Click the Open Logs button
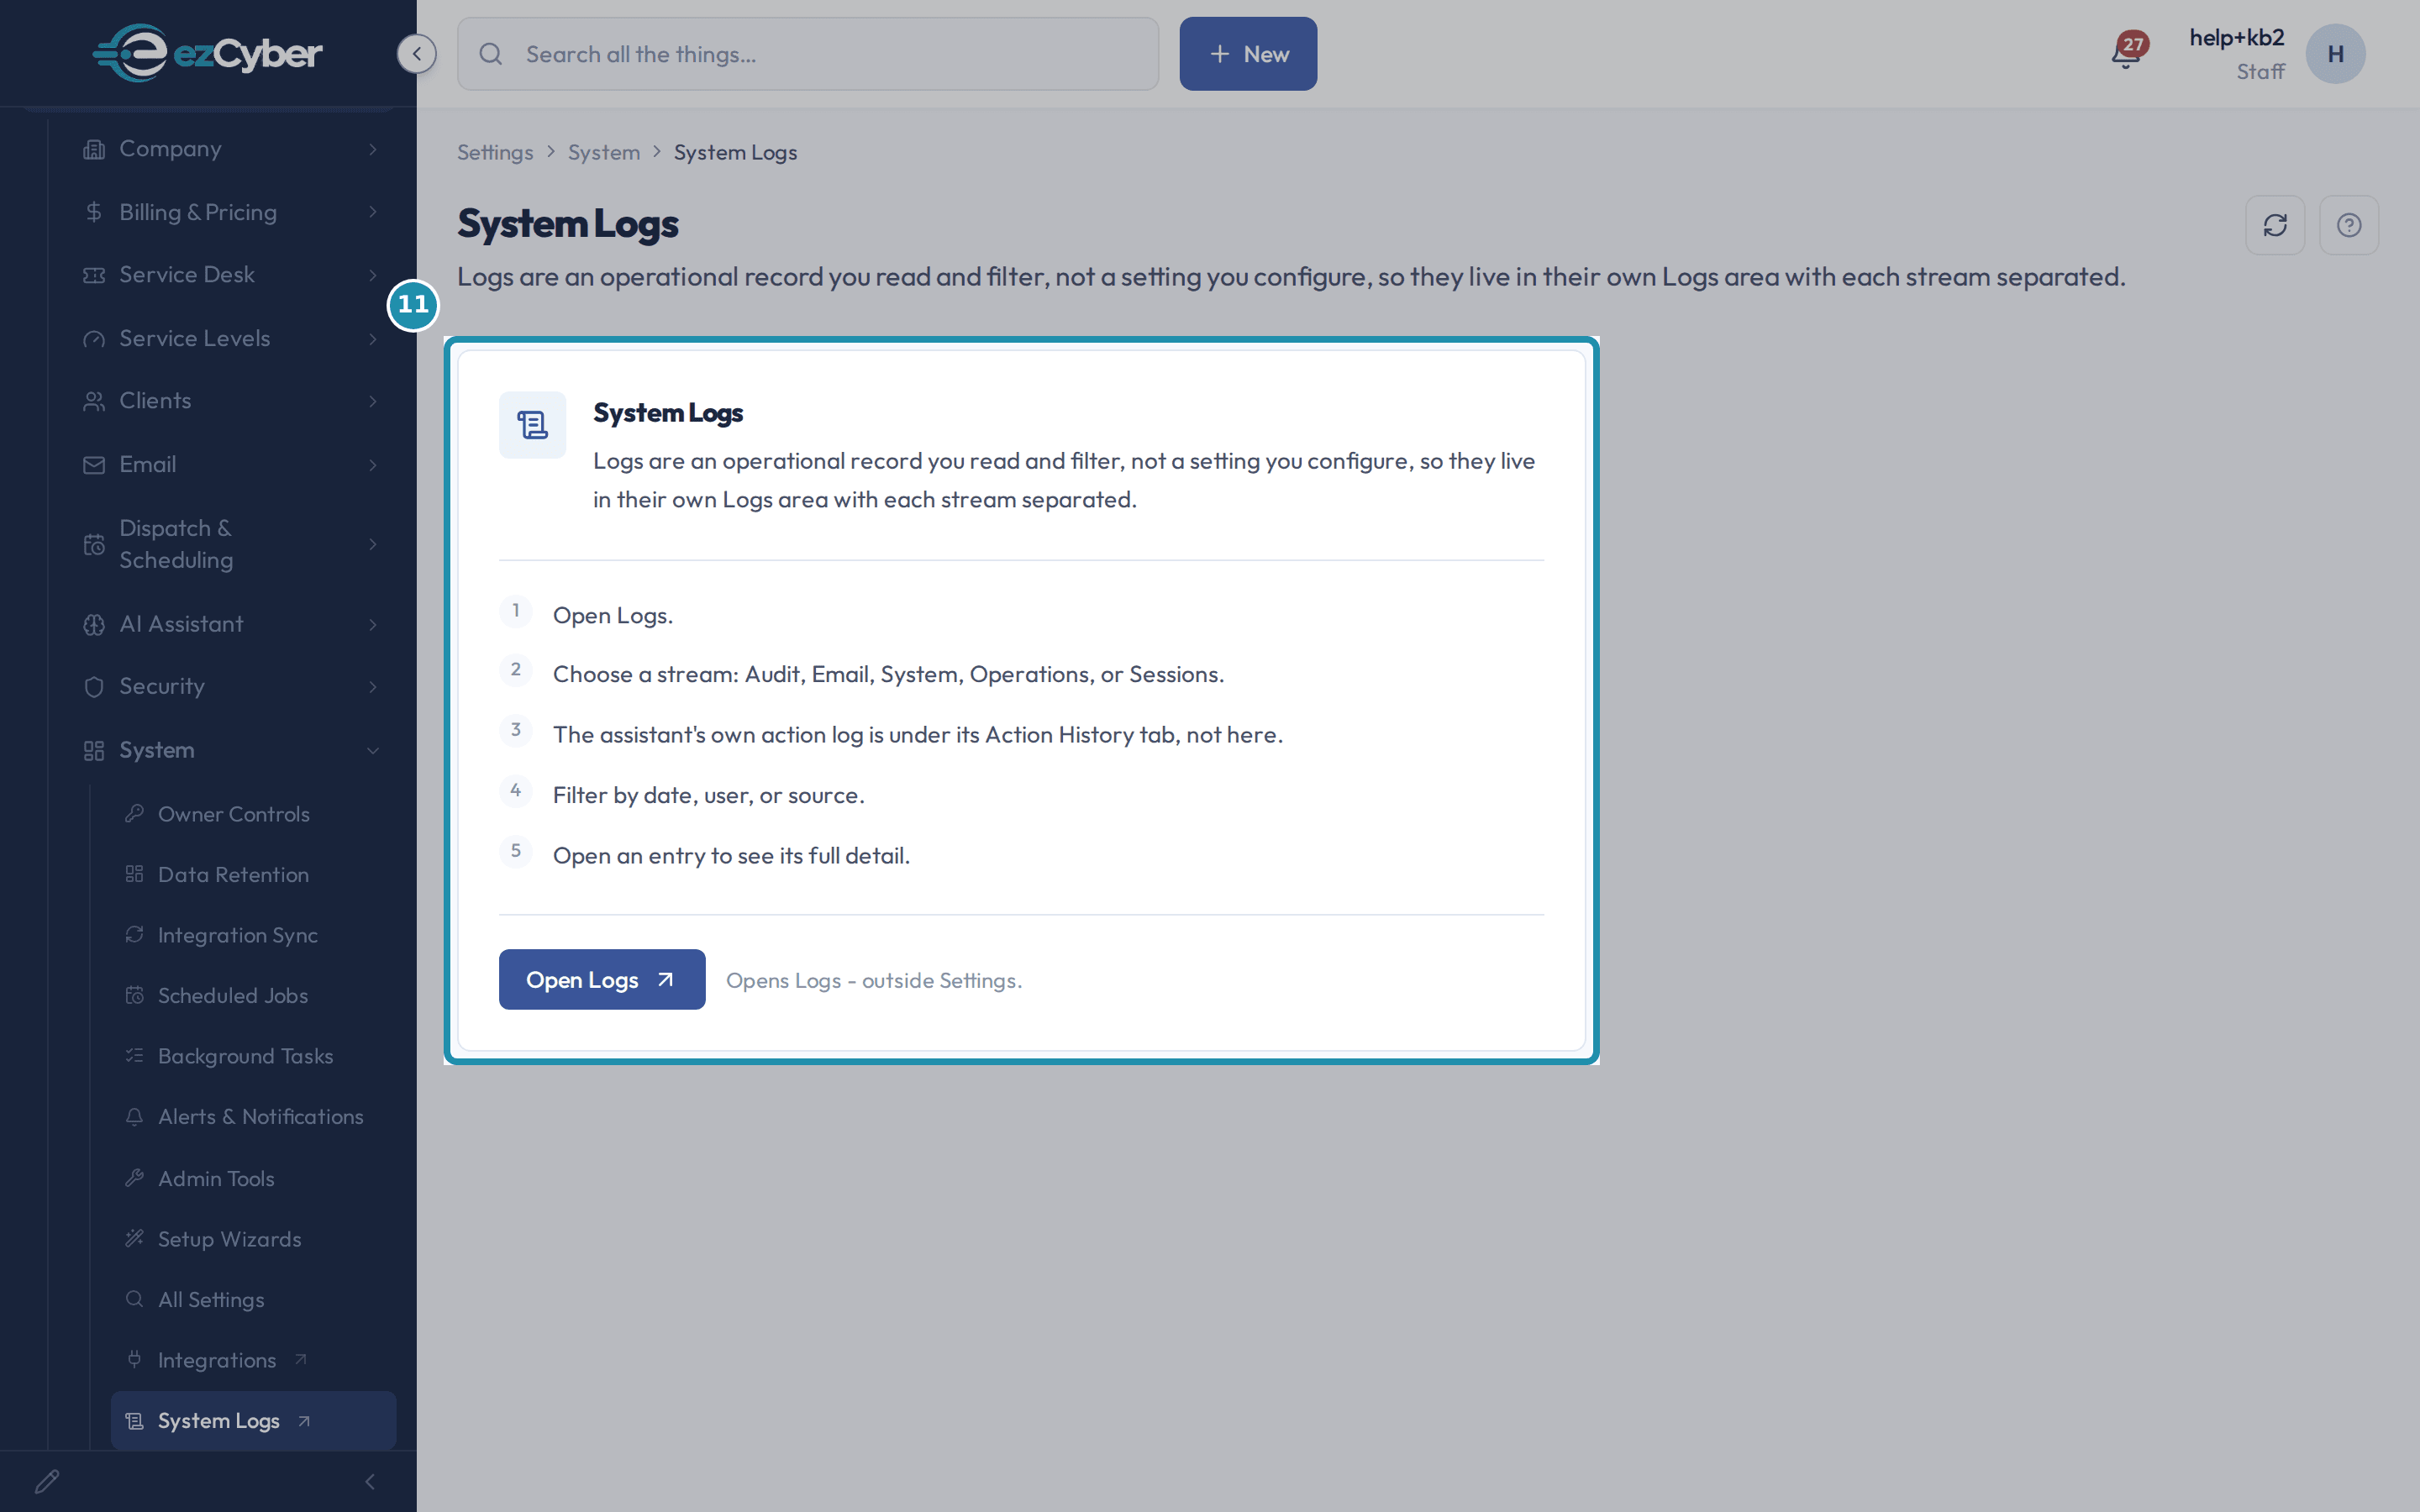This screenshot has height=1512, width=2420. click(602, 980)
